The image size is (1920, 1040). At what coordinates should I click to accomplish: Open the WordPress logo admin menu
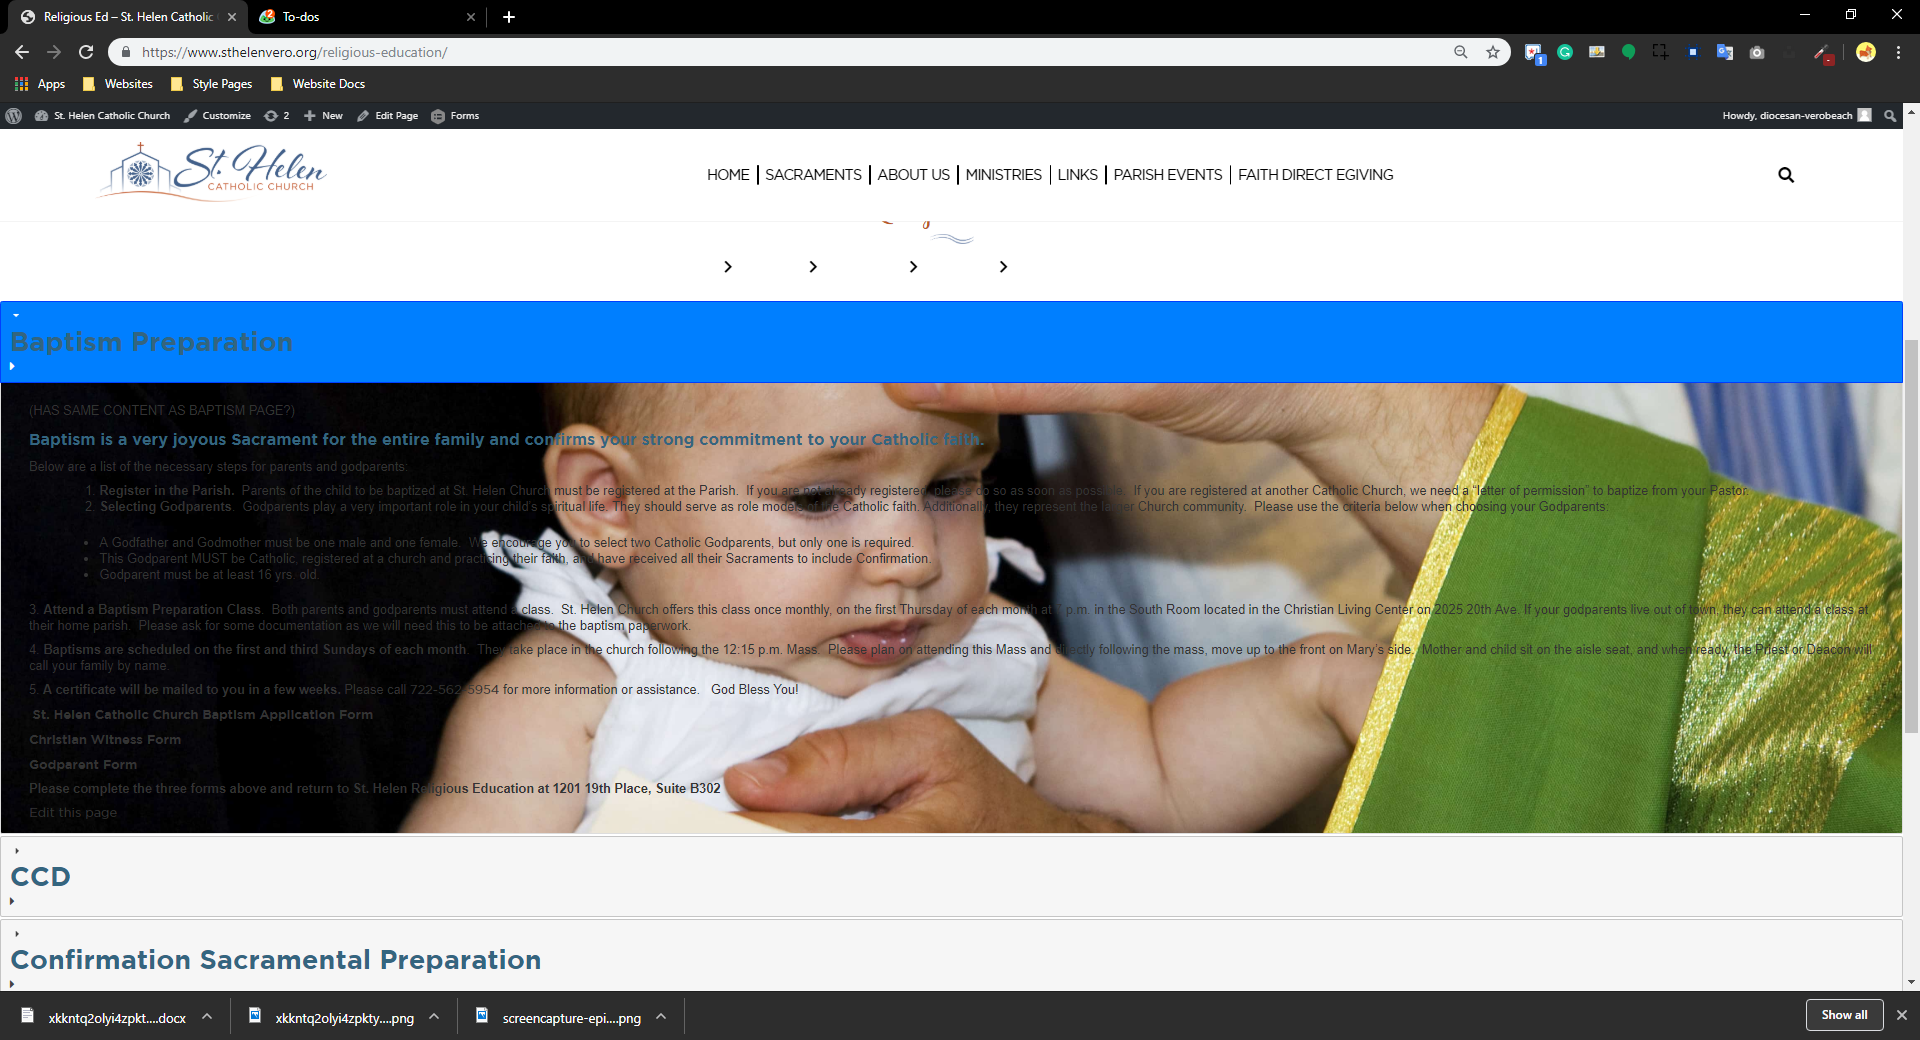(x=14, y=116)
